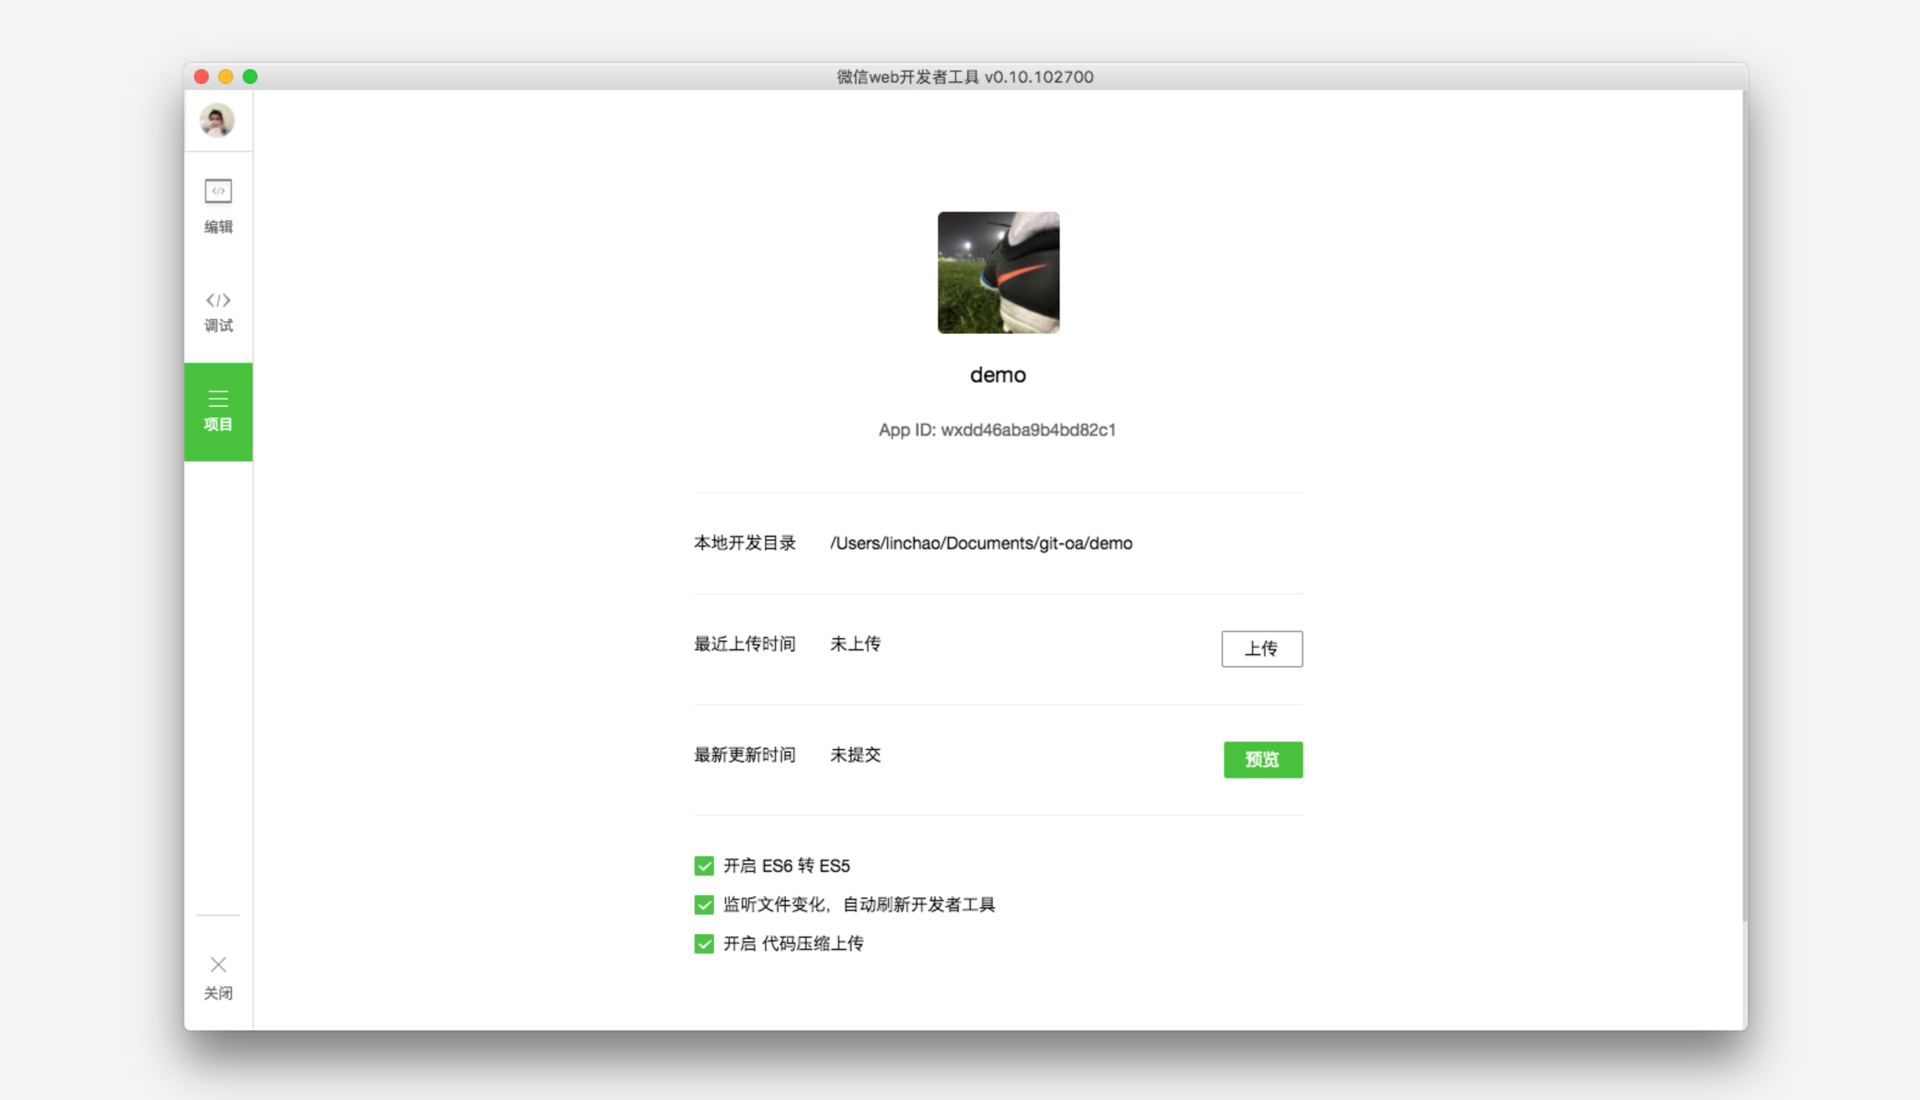Click the local directory path text

tap(980, 543)
